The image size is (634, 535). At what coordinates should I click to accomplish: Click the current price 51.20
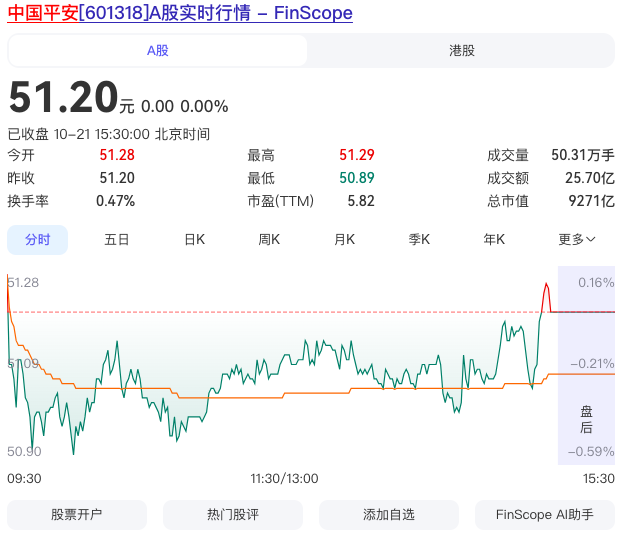click(63, 97)
